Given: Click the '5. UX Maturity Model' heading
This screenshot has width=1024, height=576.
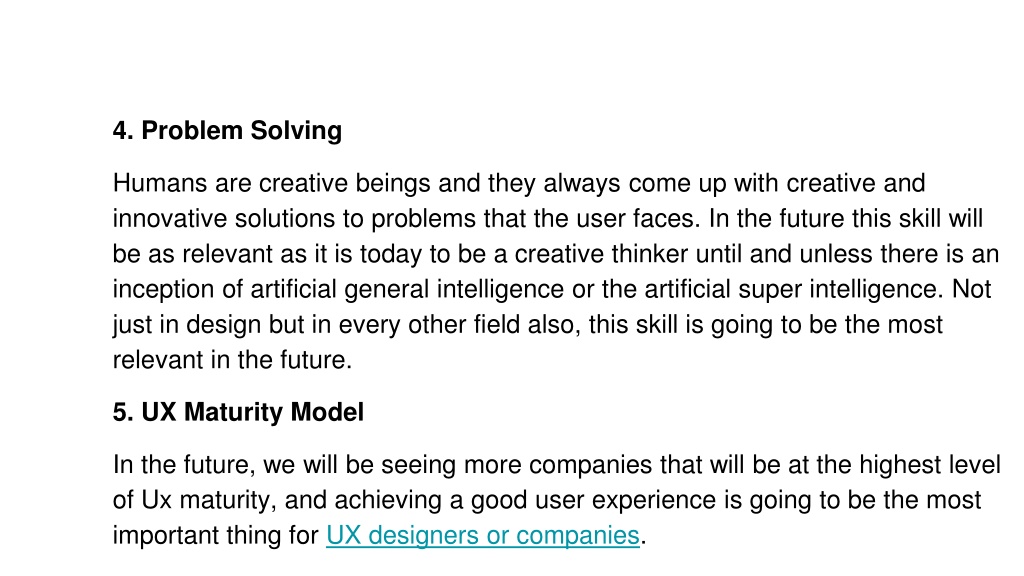Looking at the screenshot, I should tap(238, 412).
